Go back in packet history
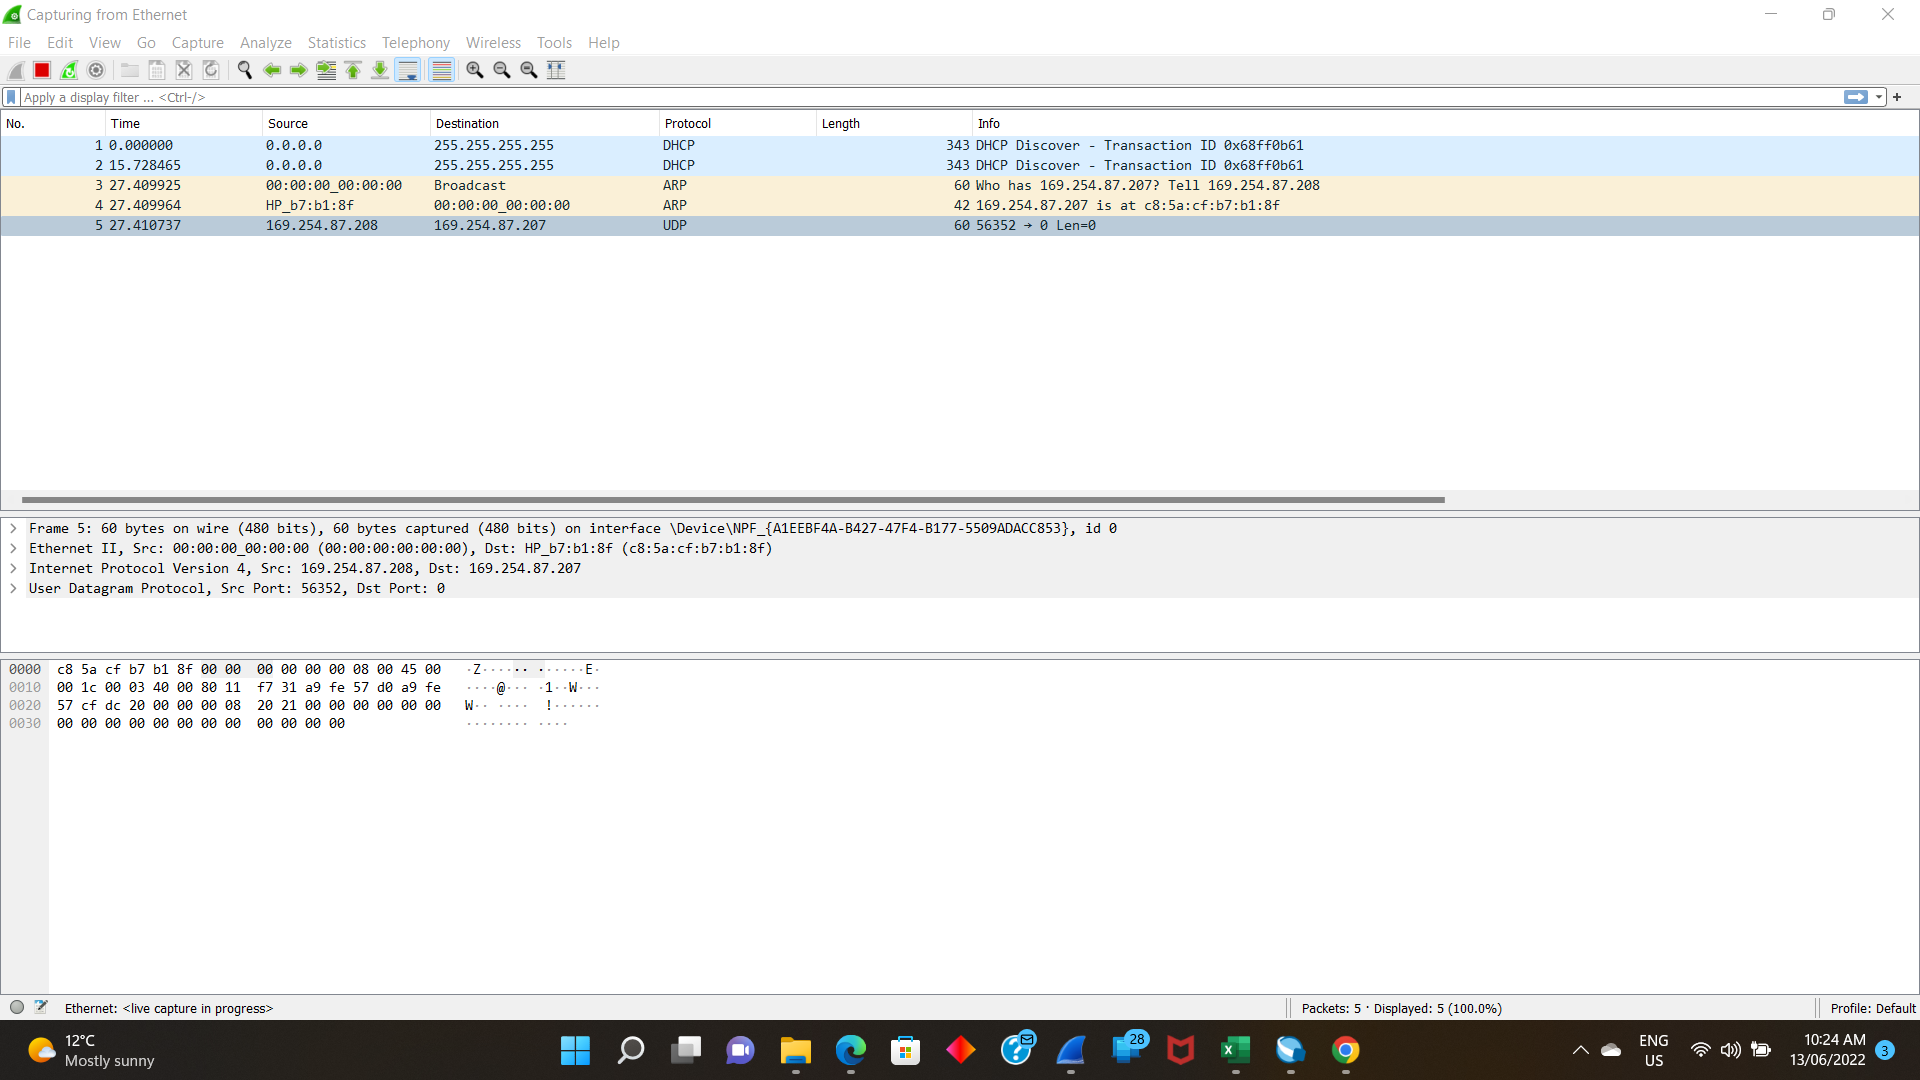 272,70
